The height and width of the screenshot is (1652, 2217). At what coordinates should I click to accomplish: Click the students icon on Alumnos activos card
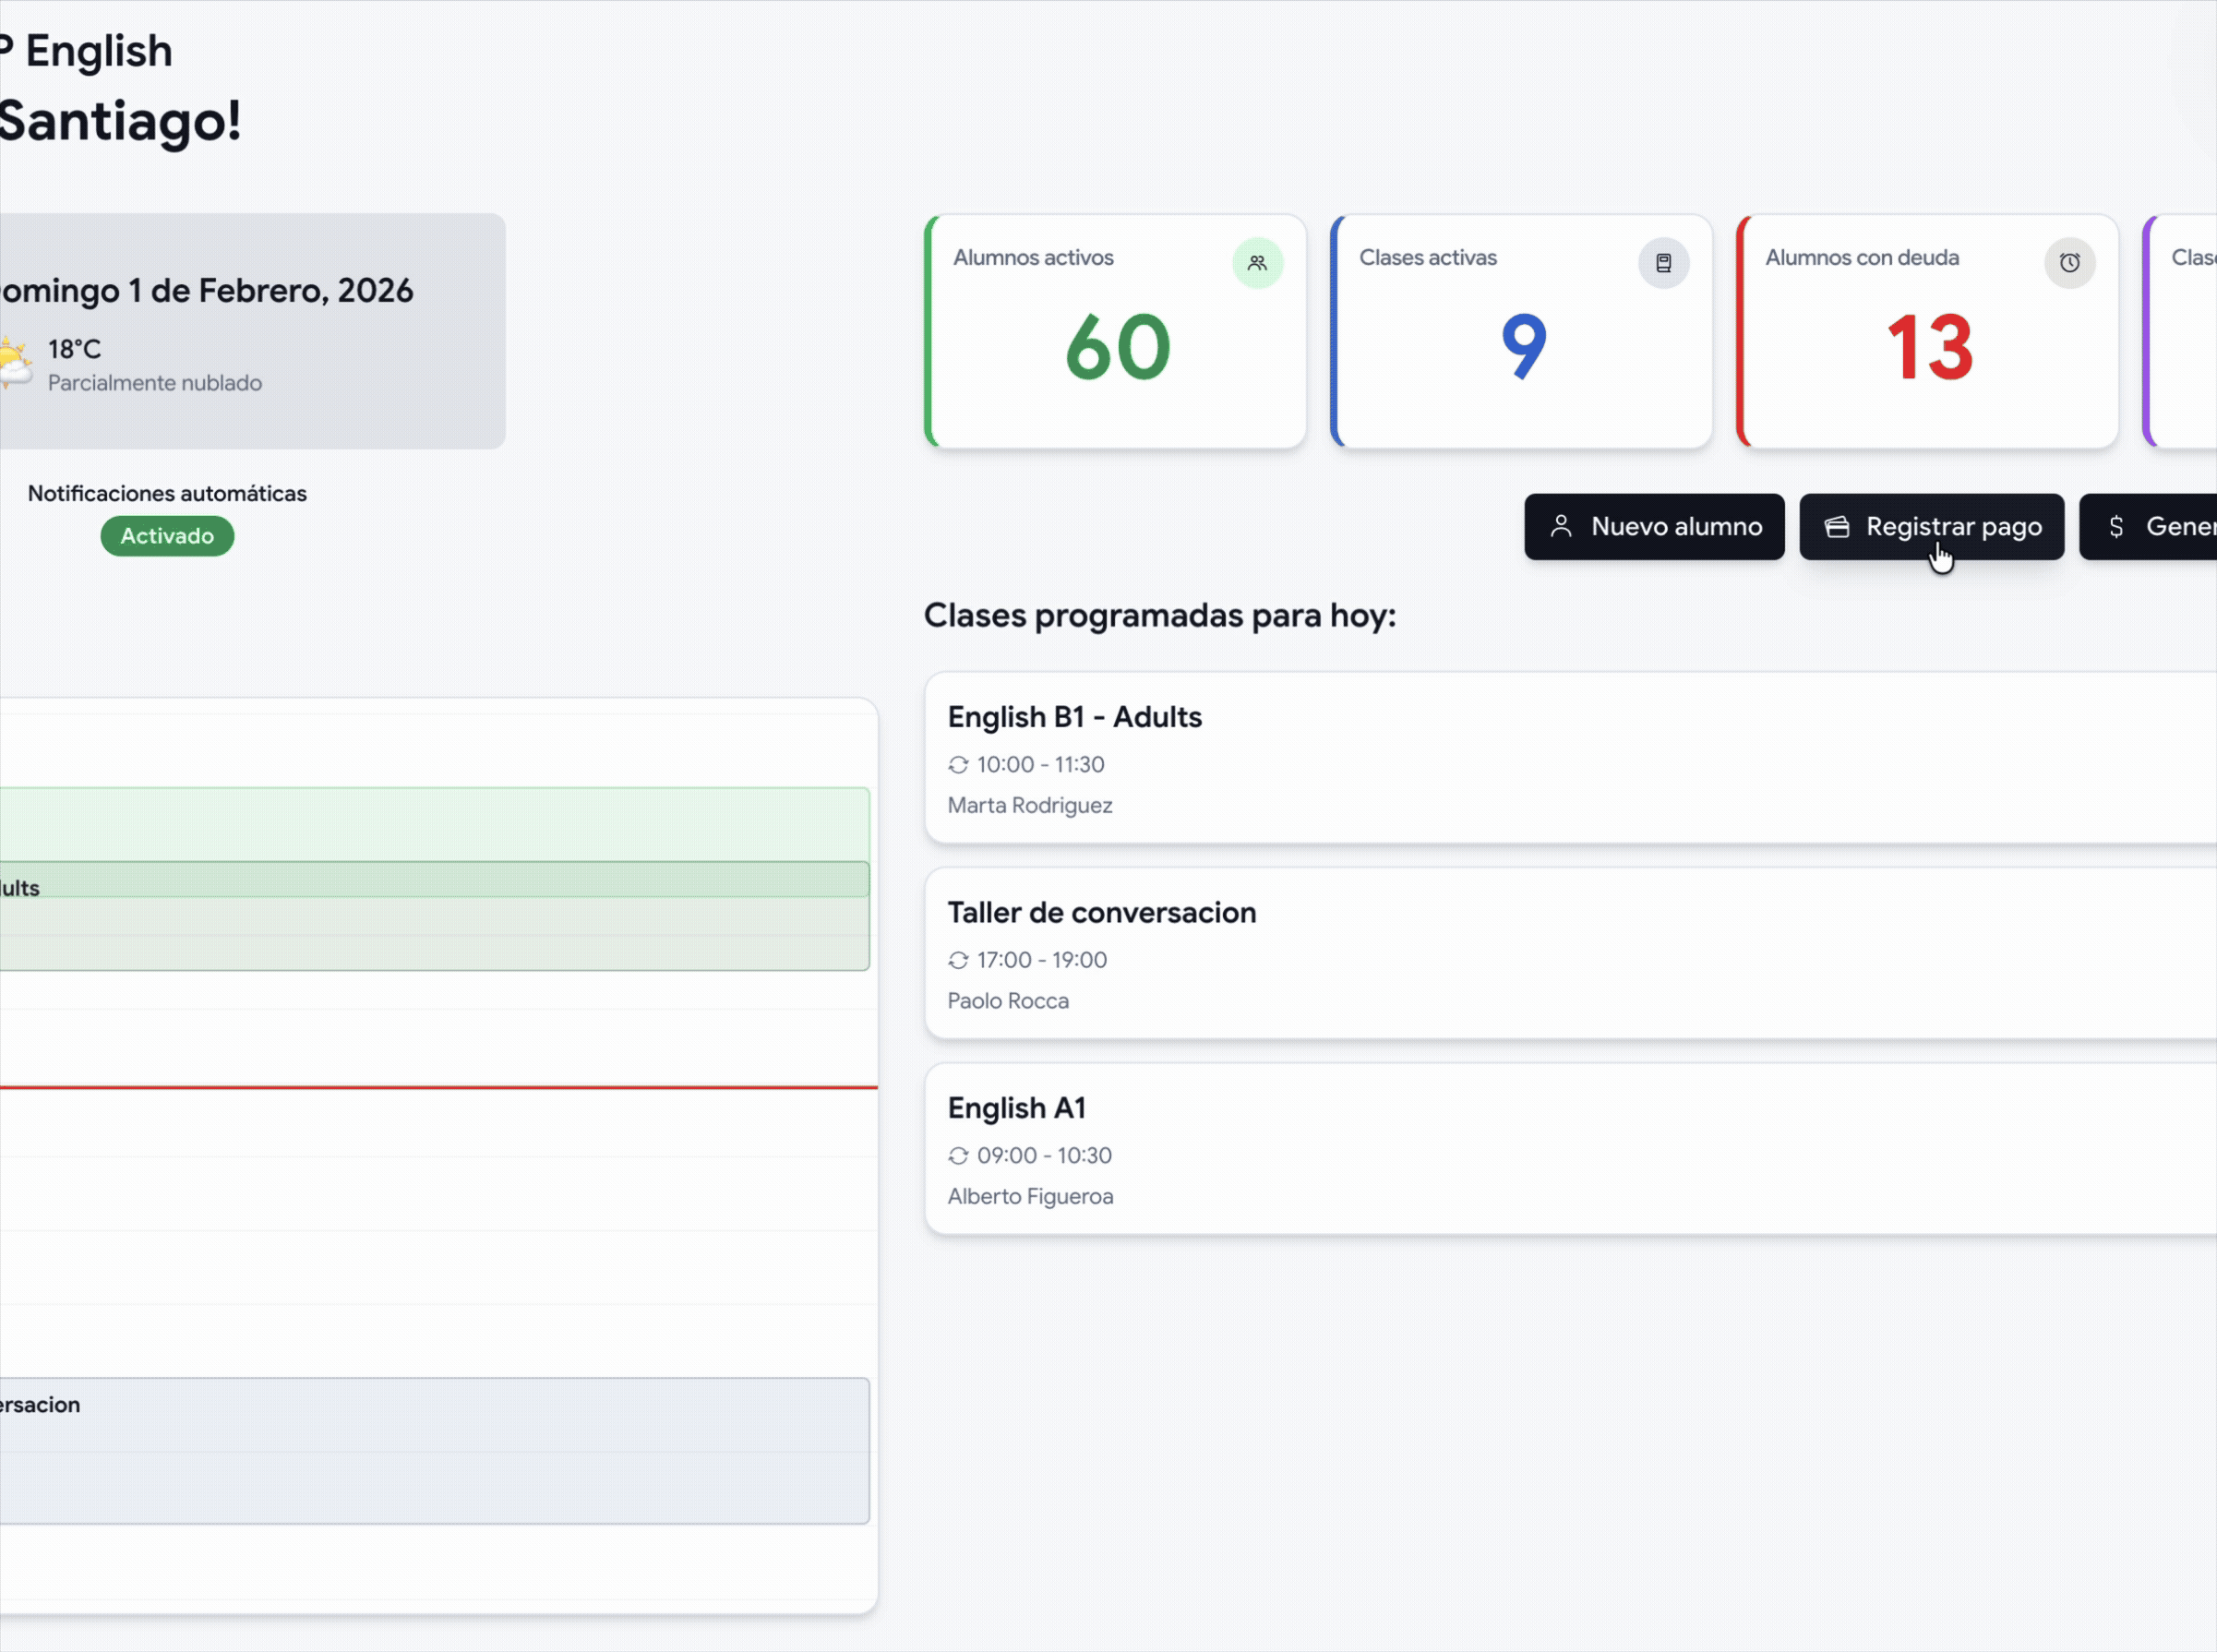[x=1257, y=263]
